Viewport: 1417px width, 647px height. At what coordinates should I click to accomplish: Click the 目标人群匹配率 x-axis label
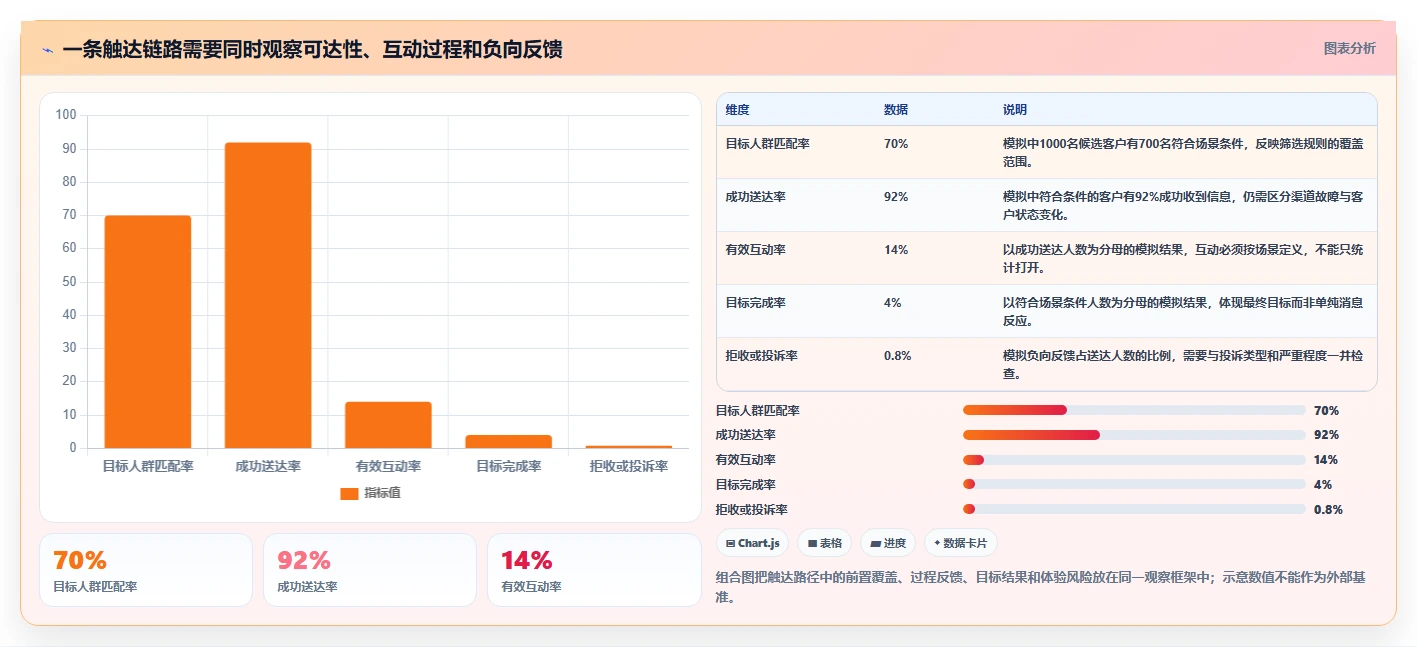pyautogui.click(x=148, y=466)
